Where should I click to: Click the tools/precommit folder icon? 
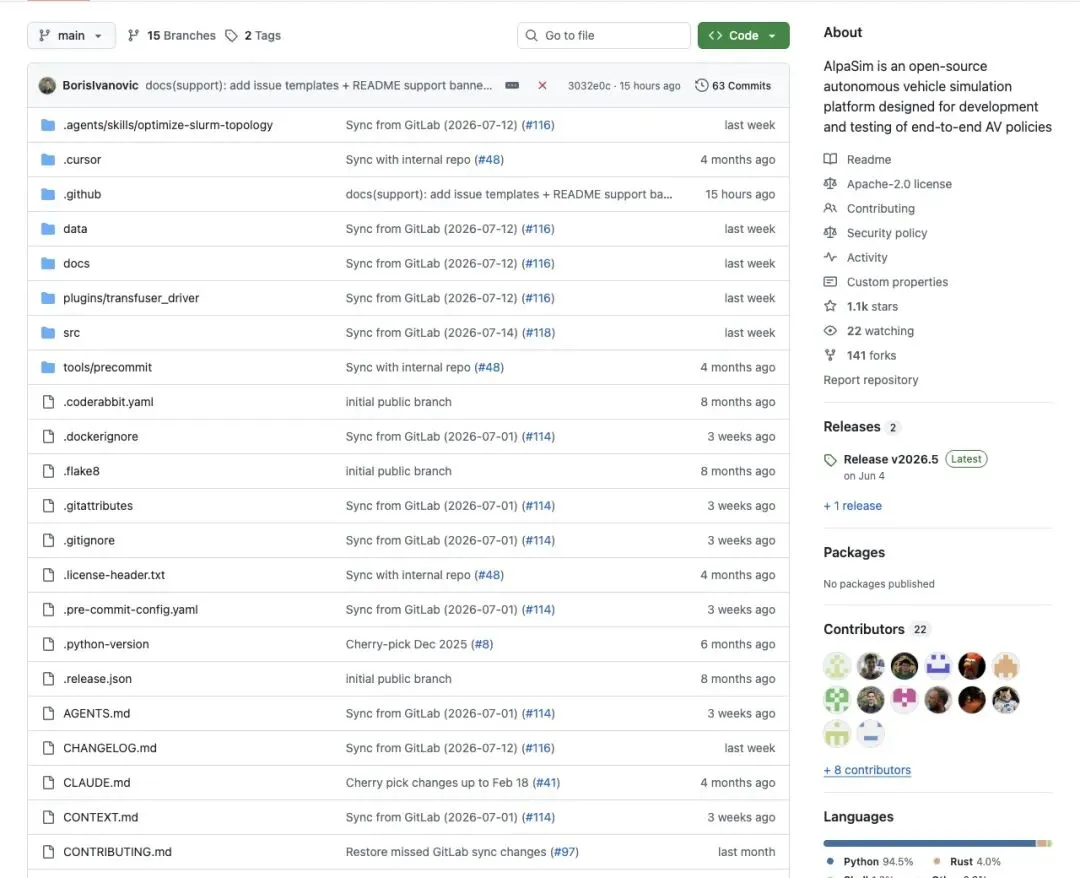(48, 367)
